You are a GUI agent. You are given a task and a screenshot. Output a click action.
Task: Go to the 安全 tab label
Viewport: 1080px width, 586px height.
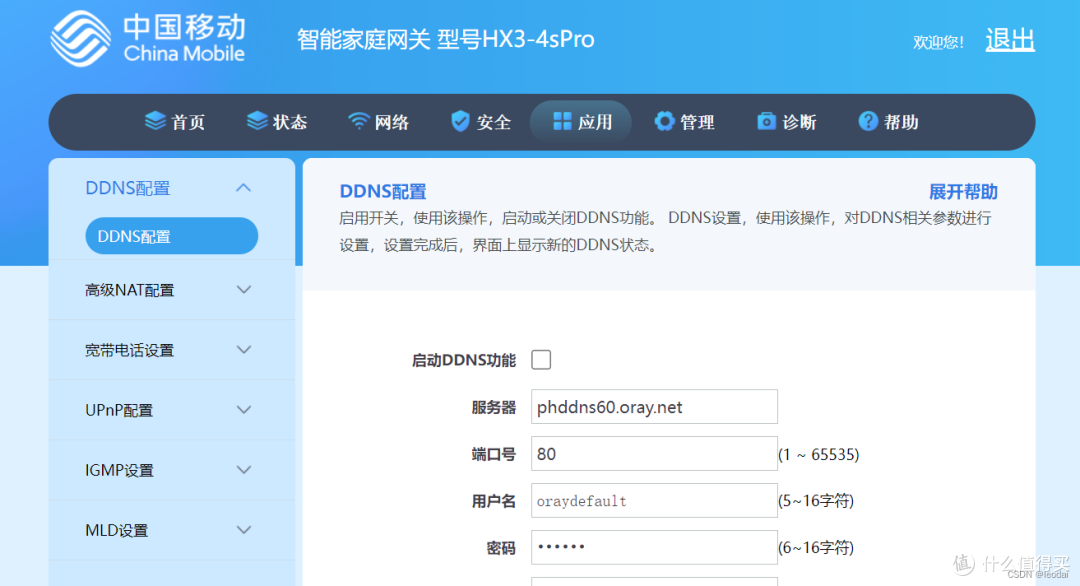[494, 123]
